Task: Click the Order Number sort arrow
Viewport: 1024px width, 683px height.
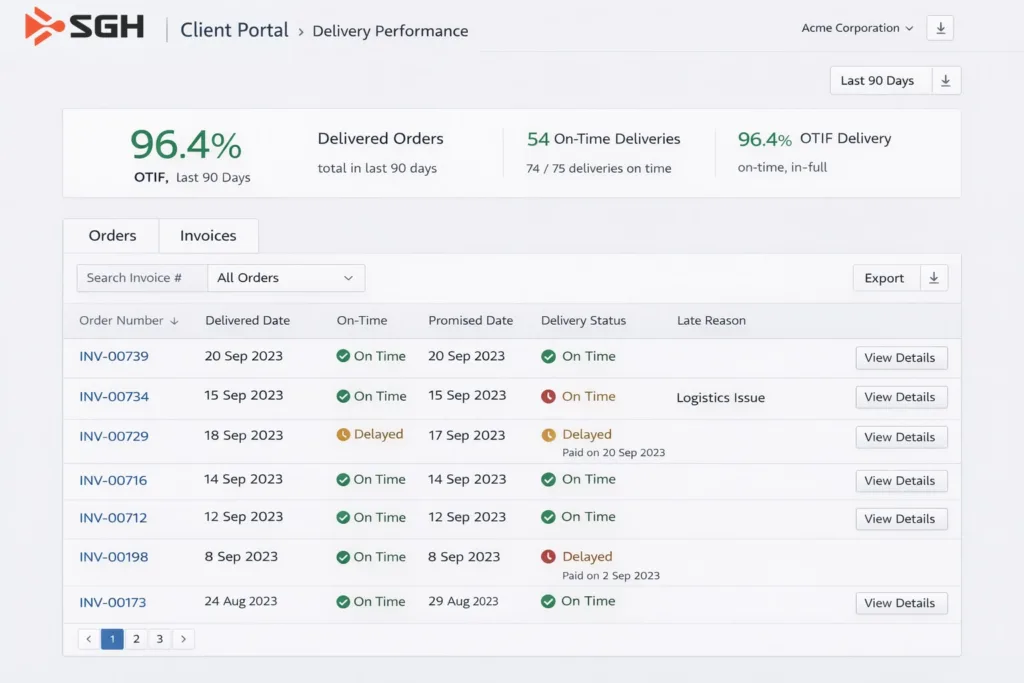Action: 175,321
